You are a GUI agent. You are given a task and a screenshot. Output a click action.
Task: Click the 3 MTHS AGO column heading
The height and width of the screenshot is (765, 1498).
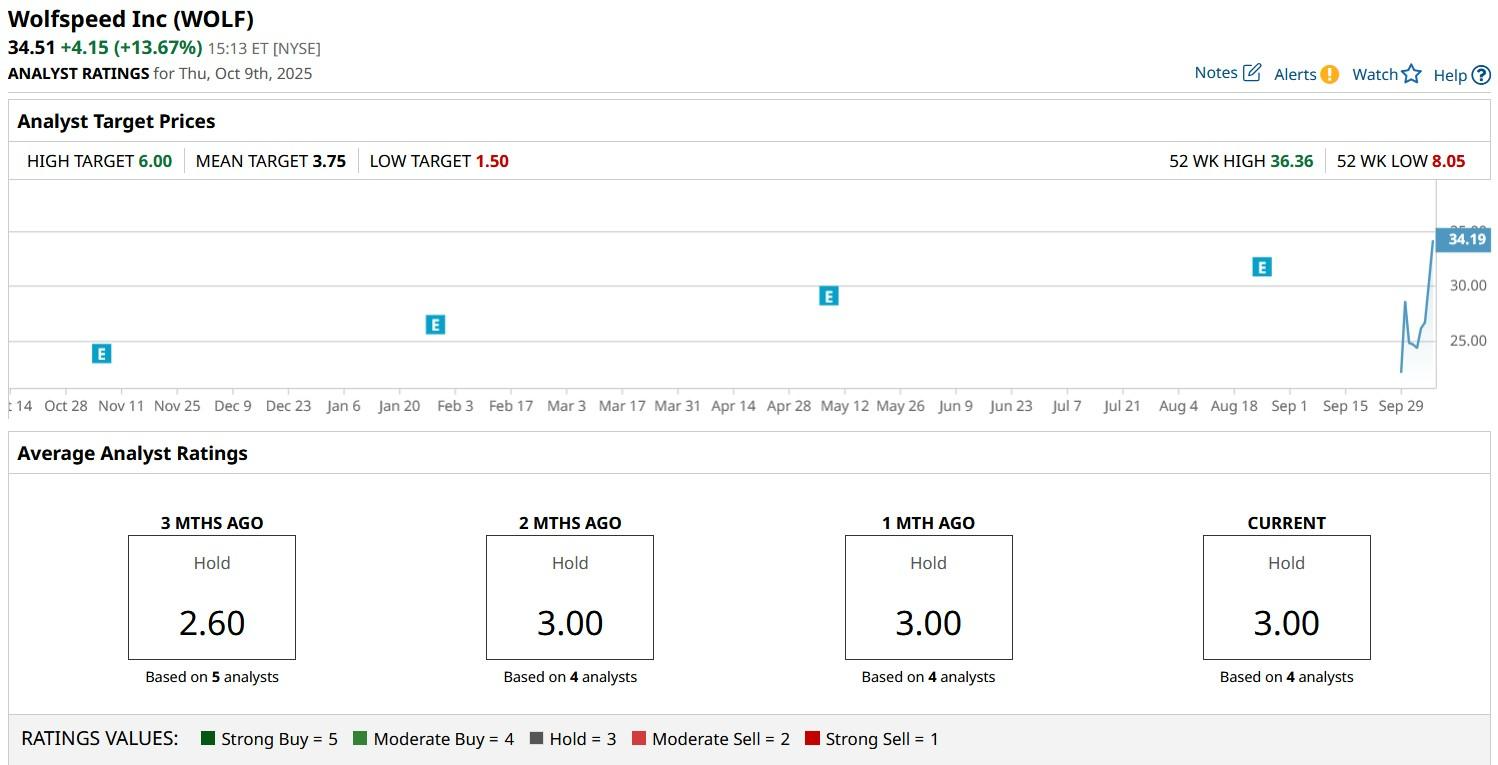[212, 523]
